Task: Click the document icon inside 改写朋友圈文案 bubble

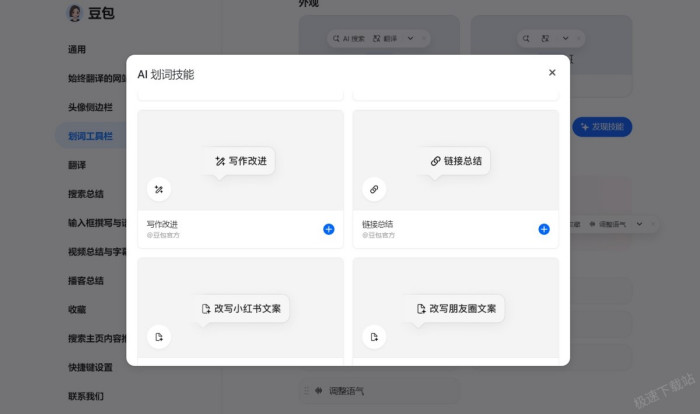Action: (421, 309)
